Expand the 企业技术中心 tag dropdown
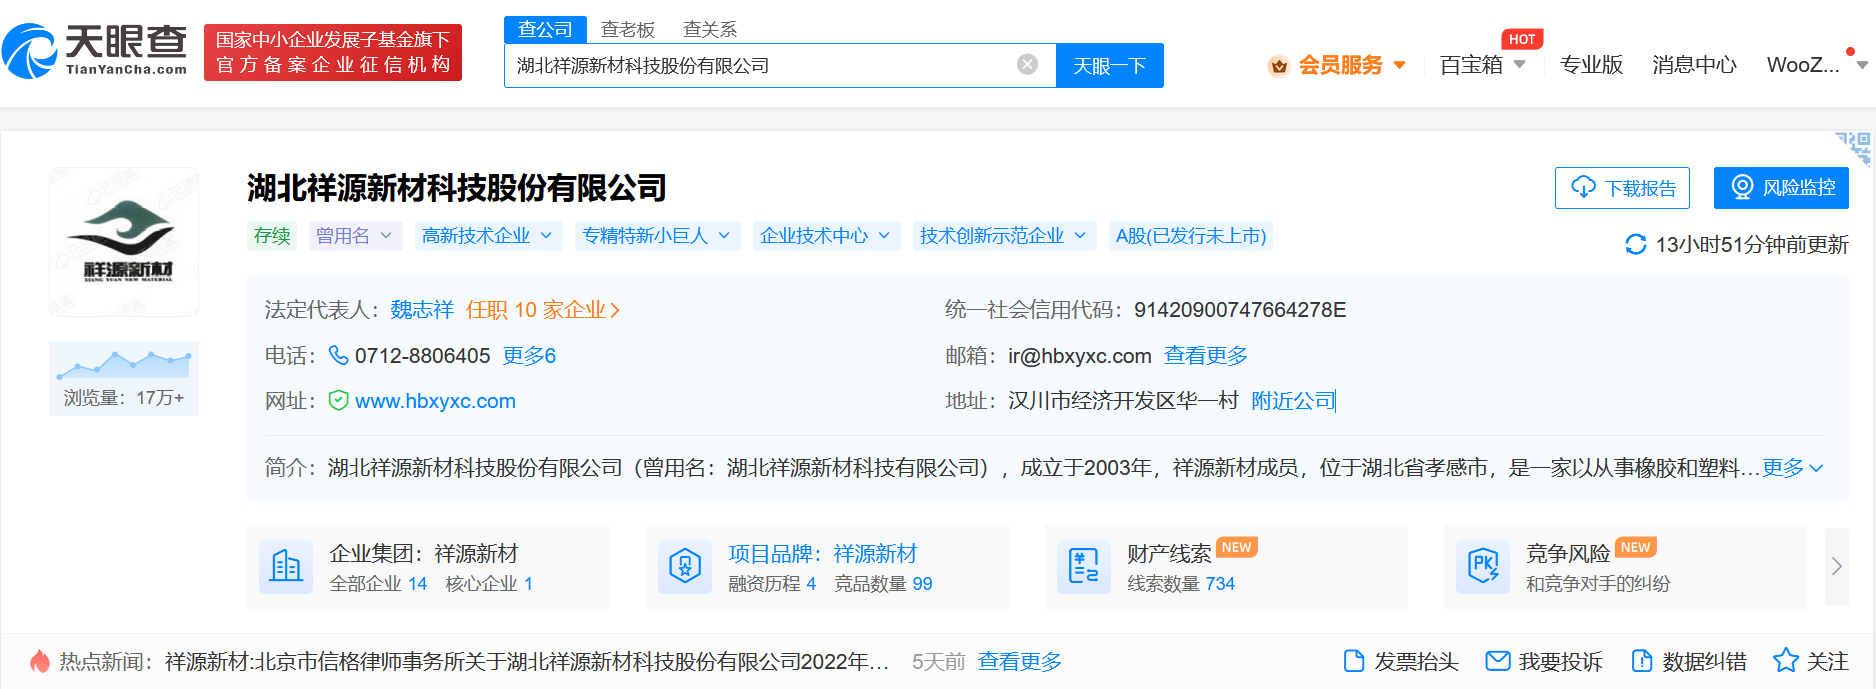 pyautogui.click(x=826, y=236)
